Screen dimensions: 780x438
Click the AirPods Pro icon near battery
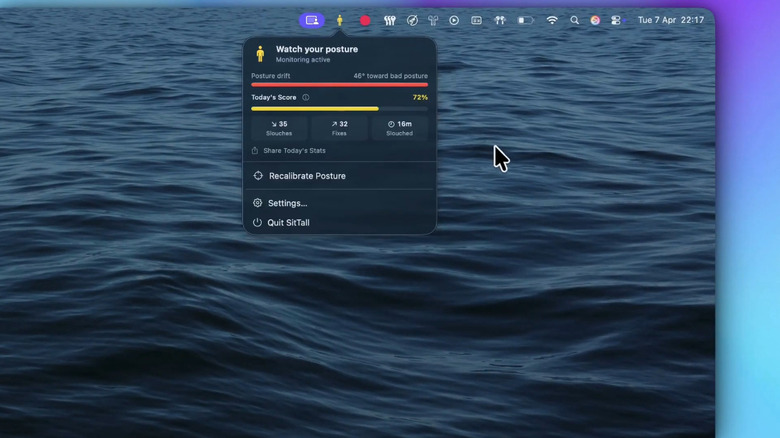500,20
